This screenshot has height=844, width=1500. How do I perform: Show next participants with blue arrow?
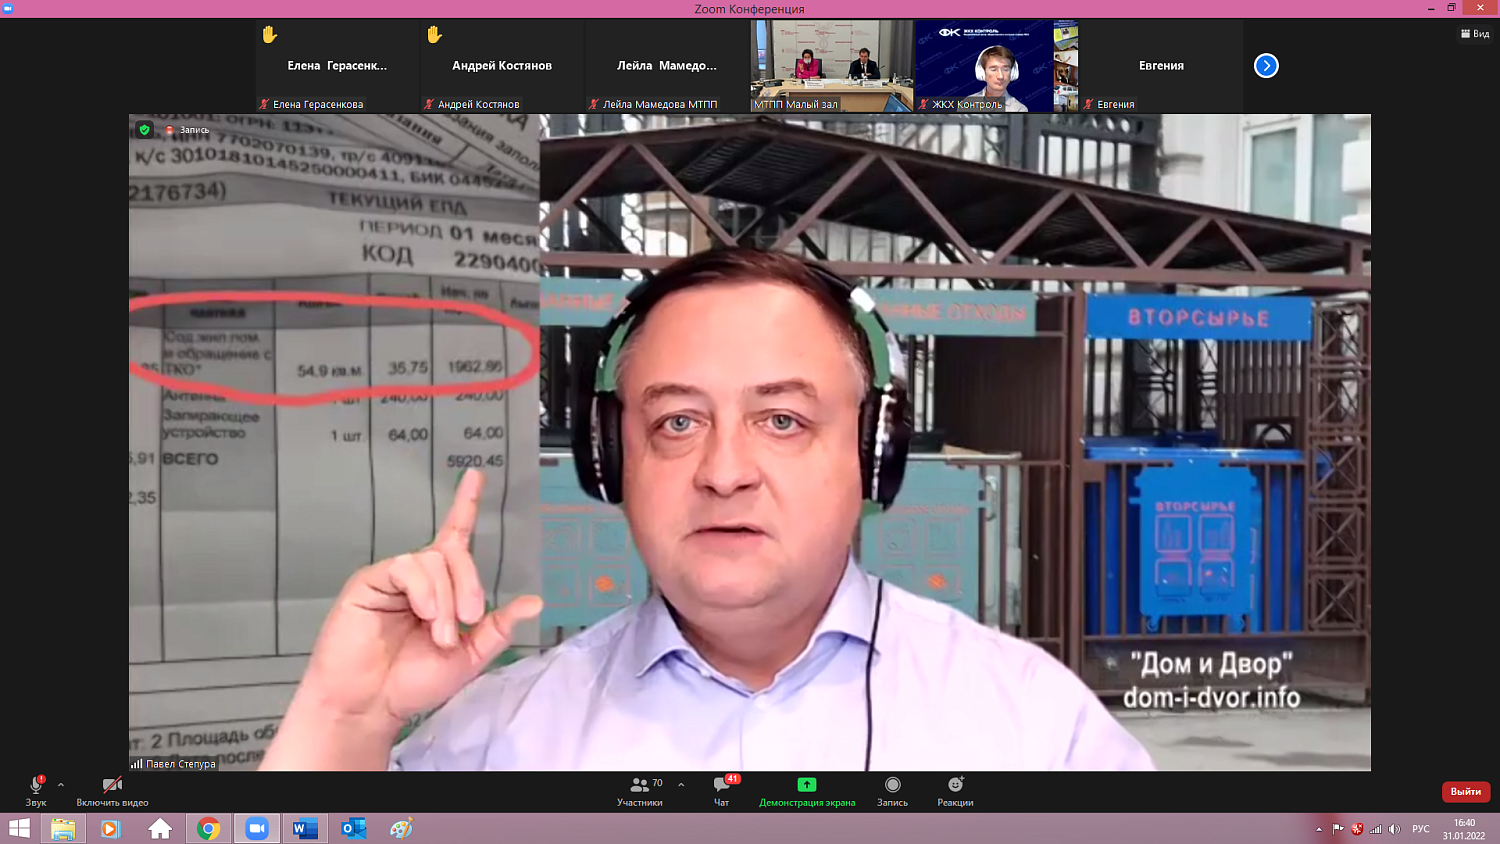tap(1266, 66)
